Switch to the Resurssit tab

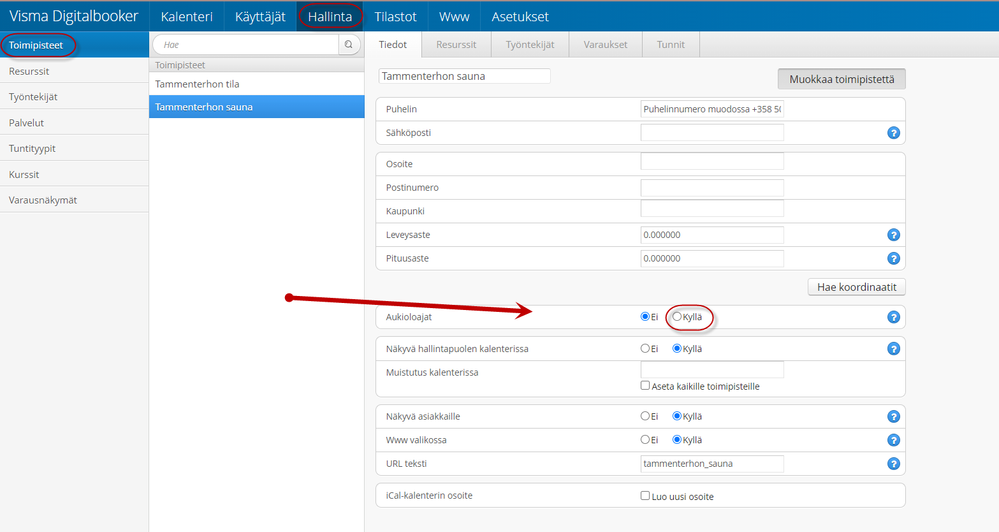click(456, 45)
